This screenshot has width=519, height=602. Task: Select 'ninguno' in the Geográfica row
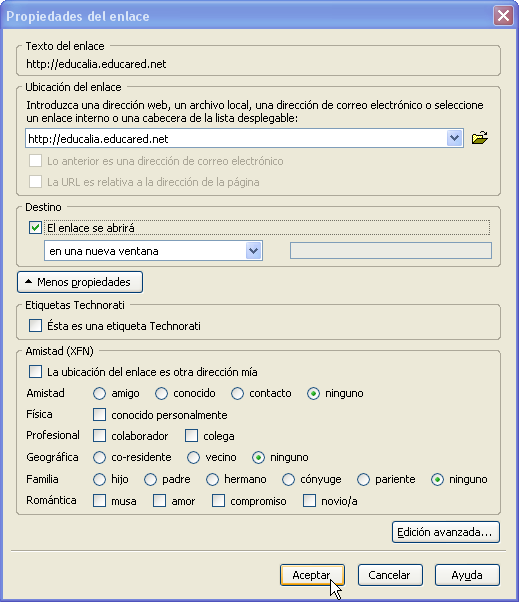(x=258, y=457)
